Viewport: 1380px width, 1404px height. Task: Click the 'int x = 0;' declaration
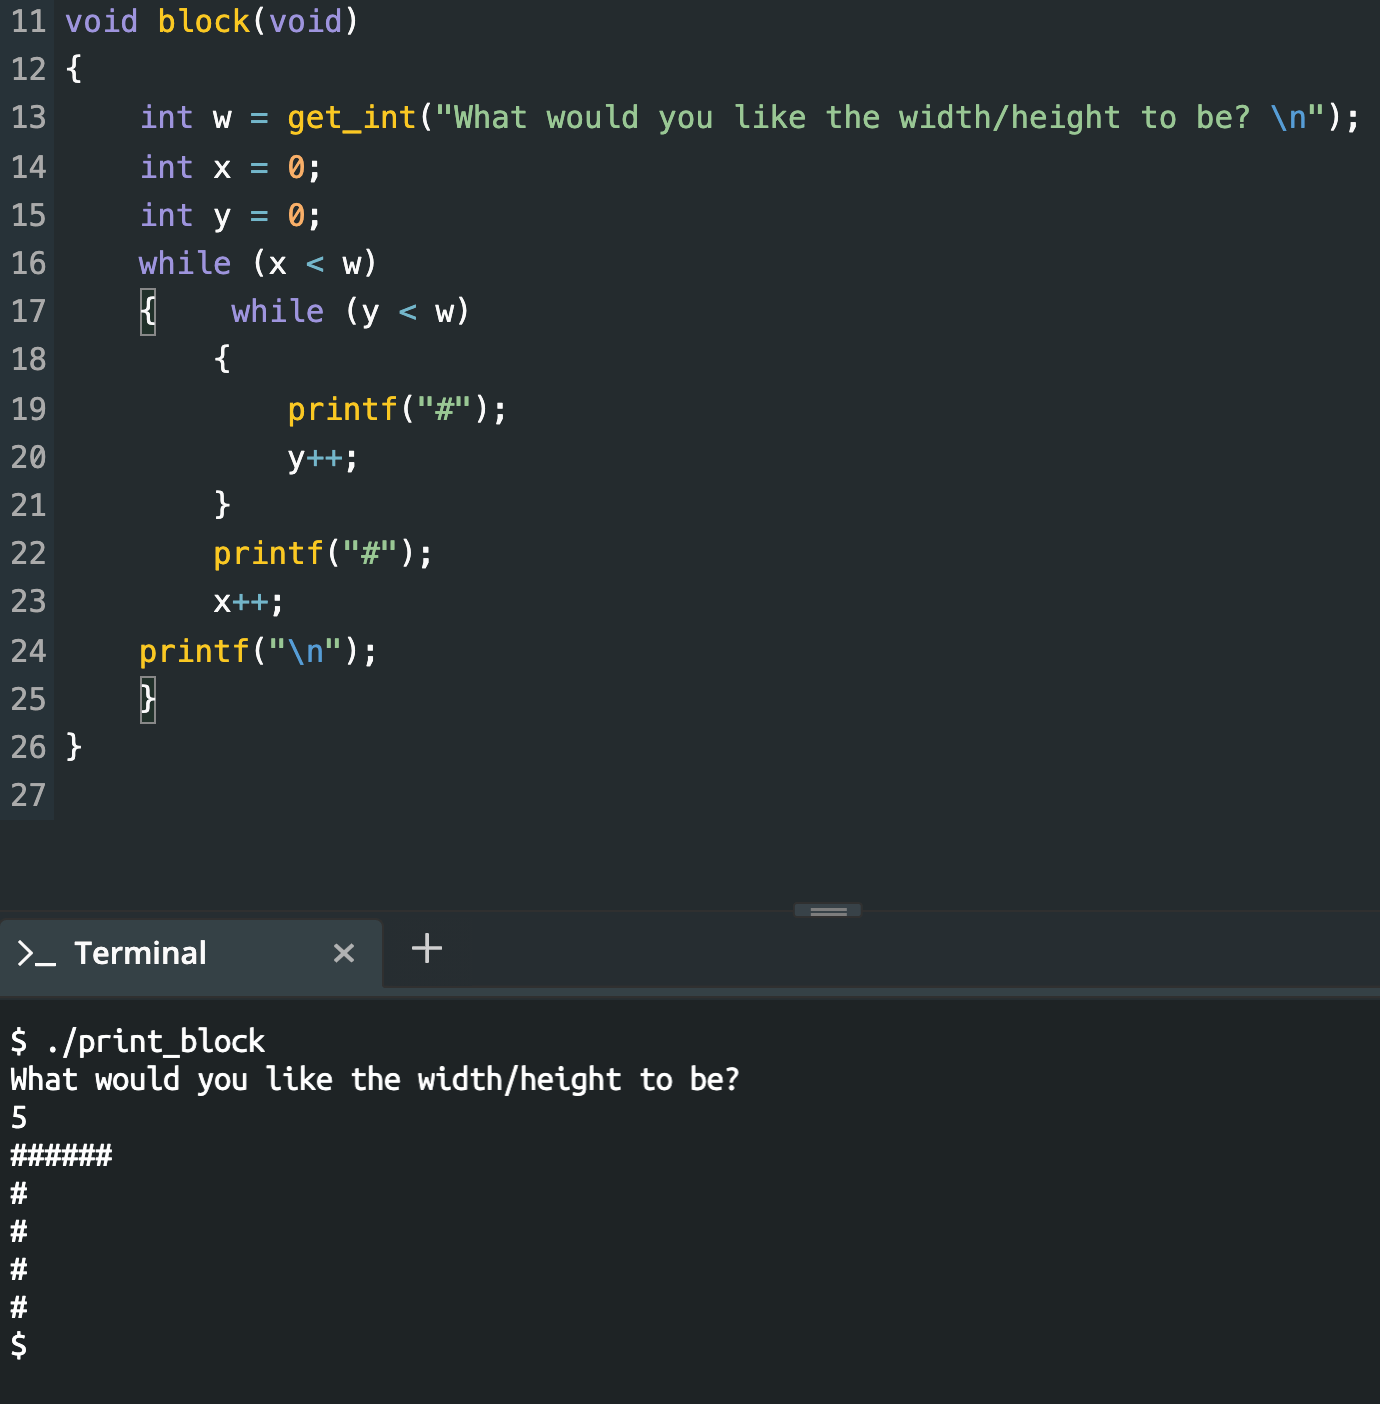[x=231, y=167]
